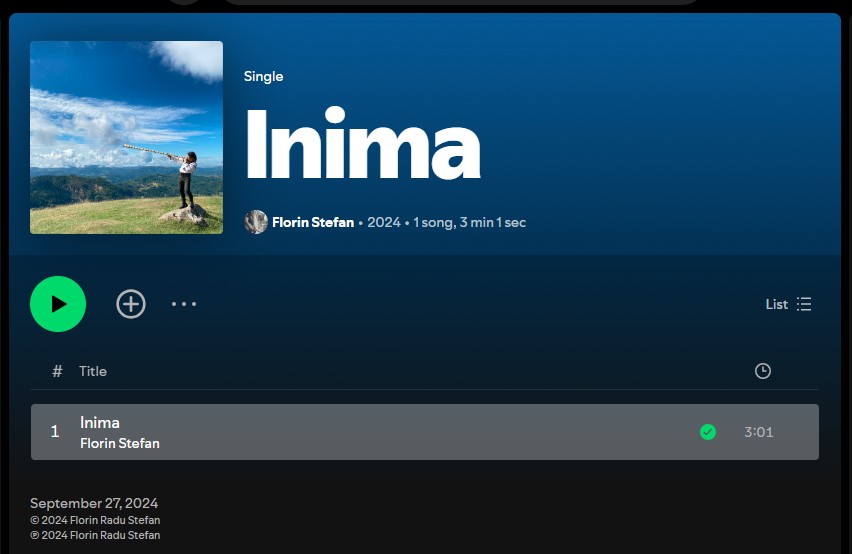Click the Single label above the title

pos(263,76)
